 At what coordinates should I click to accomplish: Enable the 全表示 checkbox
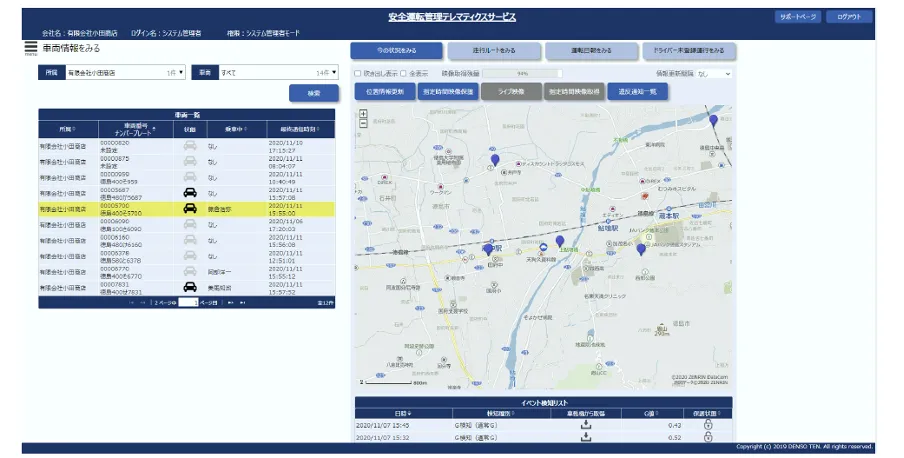[404, 73]
